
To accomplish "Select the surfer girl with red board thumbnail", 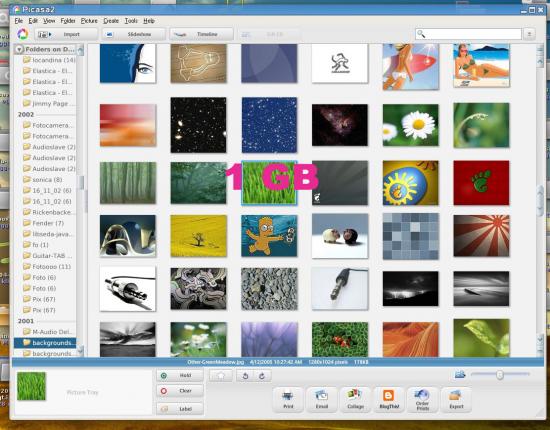I will [410, 66].
